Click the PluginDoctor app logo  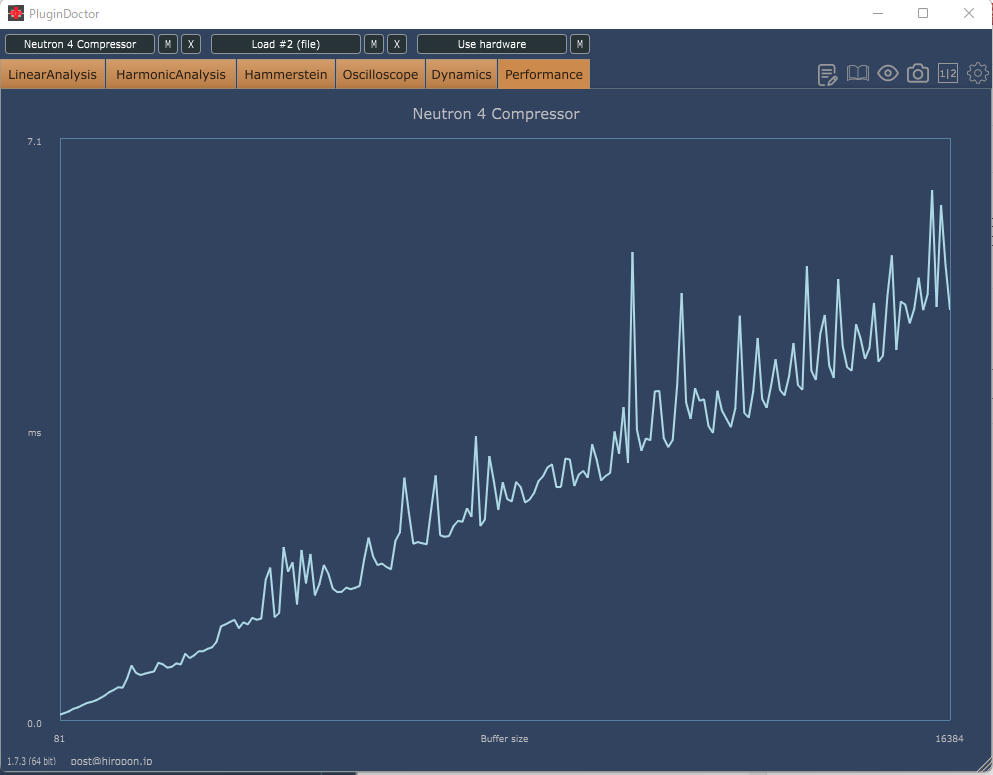[15, 13]
